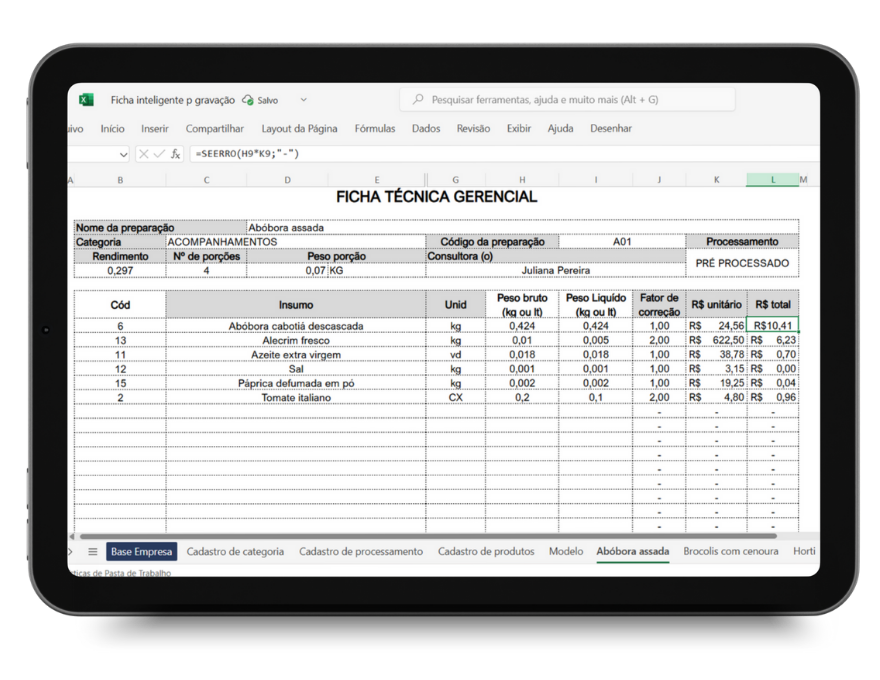Select the Base Empresa sheet tab

(141, 551)
